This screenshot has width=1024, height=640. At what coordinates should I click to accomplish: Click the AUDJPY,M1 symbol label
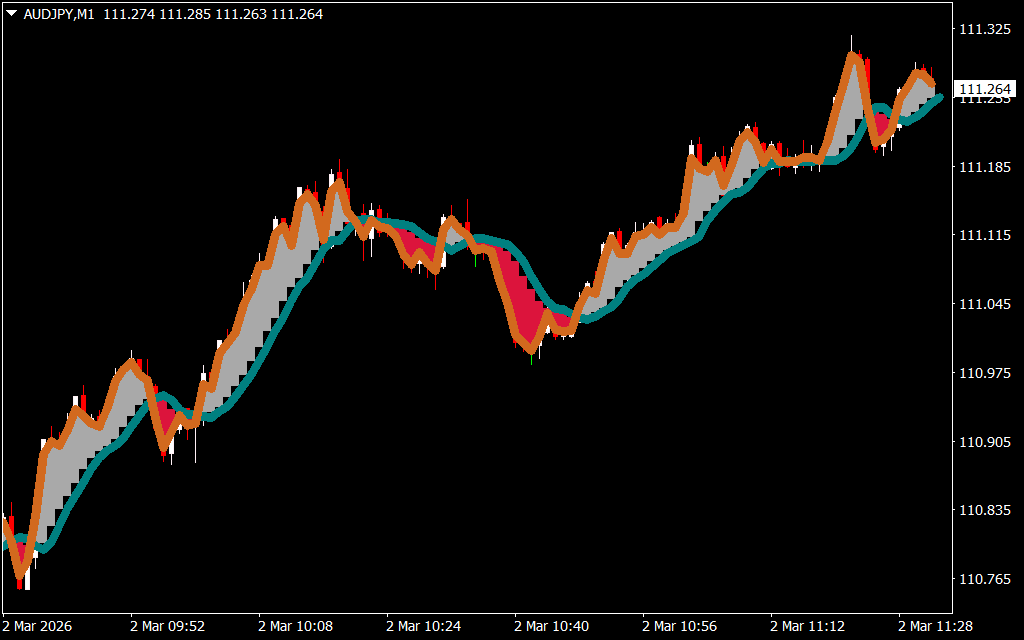tap(59, 15)
